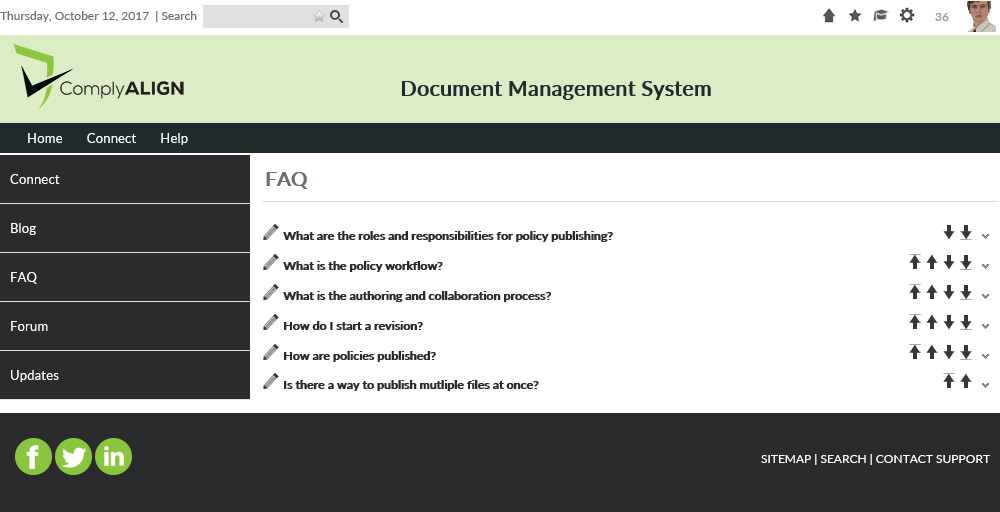1000x512 pixels.
Task: Move 'policy workflow' question up one
Action: click(x=932, y=262)
